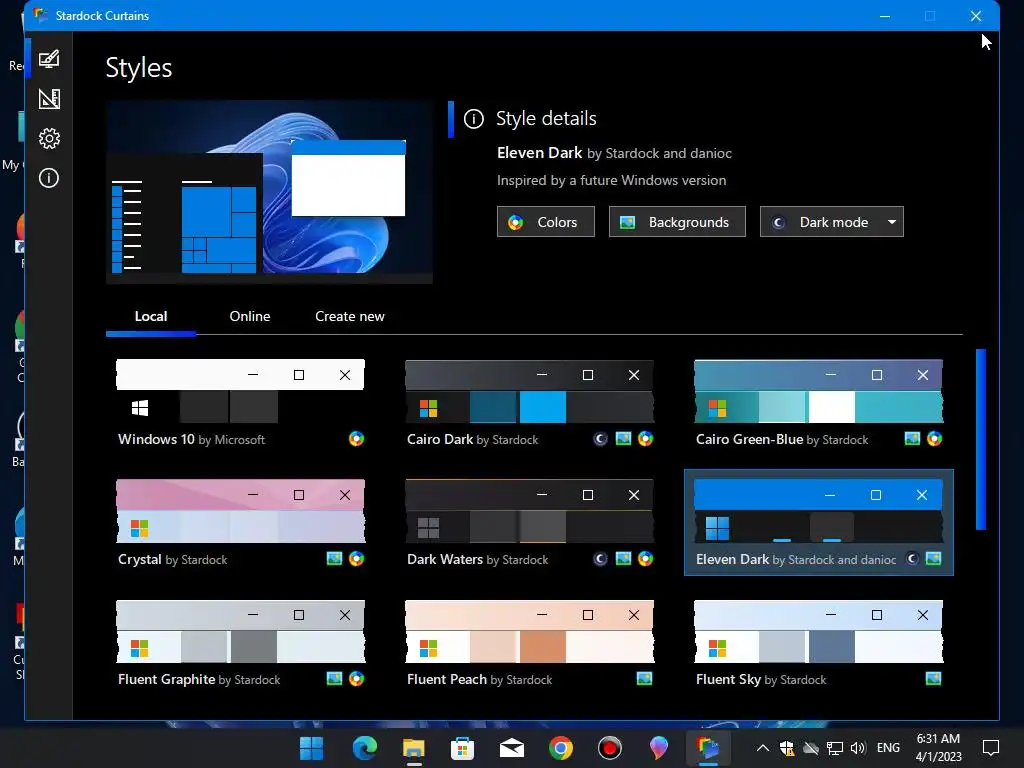This screenshot has height=768, width=1024.
Task: Launch Google Chrome from the taskbar
Action: (x=560, y=748)
